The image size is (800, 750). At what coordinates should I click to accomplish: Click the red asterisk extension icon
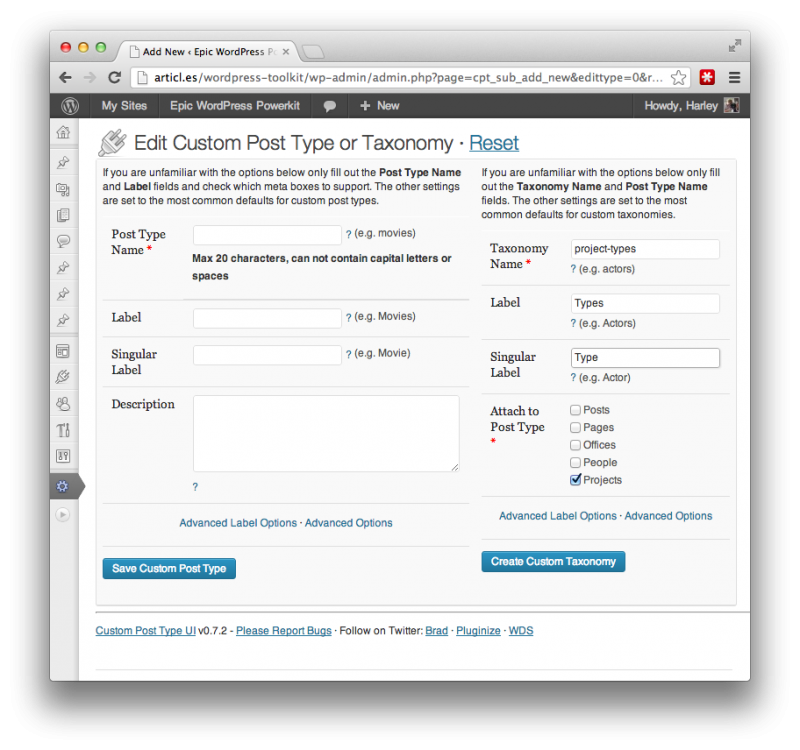click(707, 77)
